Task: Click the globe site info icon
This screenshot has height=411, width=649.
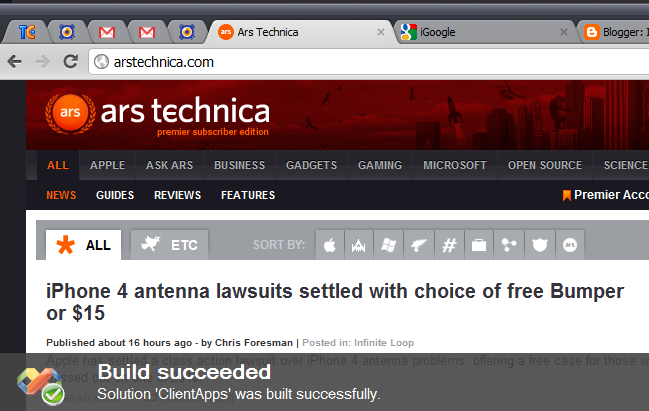Action: [101, 62]
